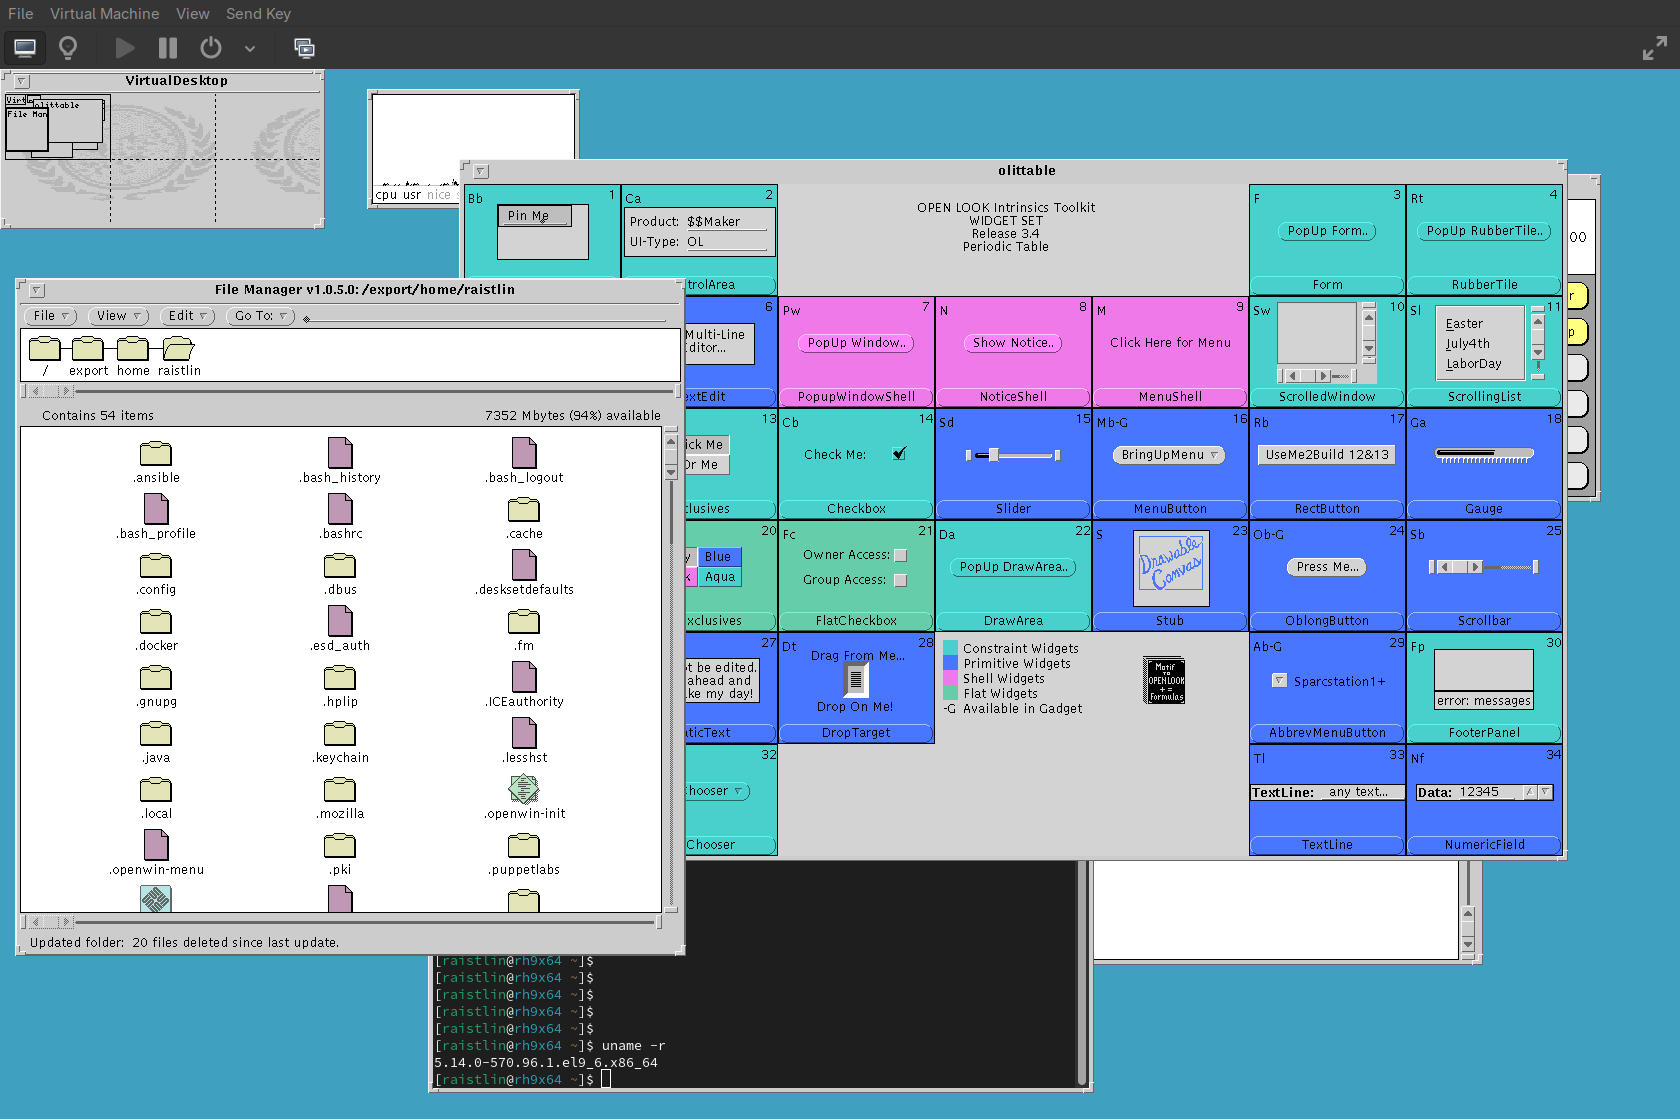Toggle the Check Me checkbox

pos(899,454)
